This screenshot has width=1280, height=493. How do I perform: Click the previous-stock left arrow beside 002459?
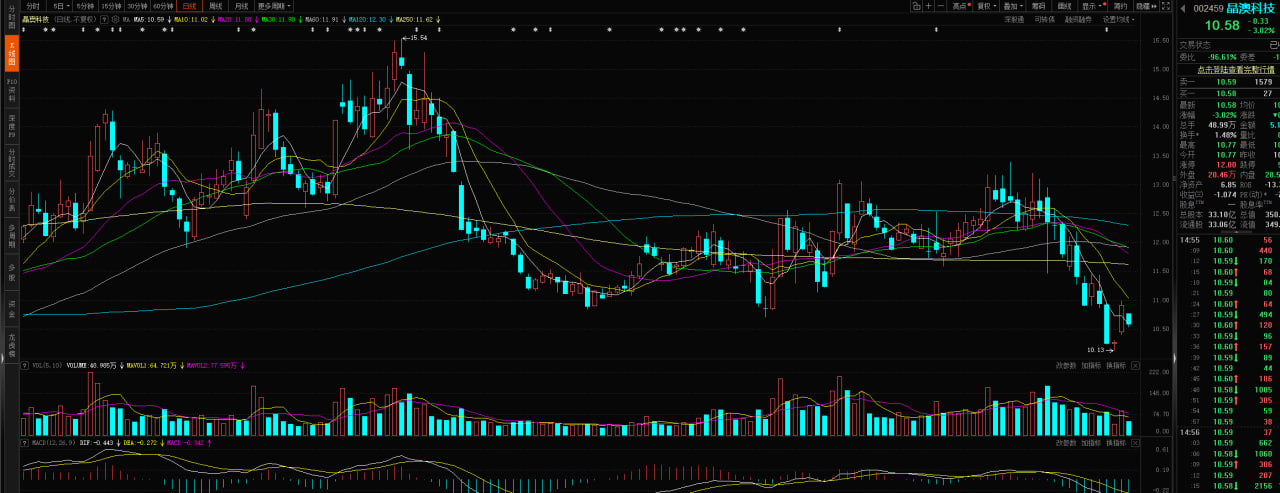click(1183, 8)
